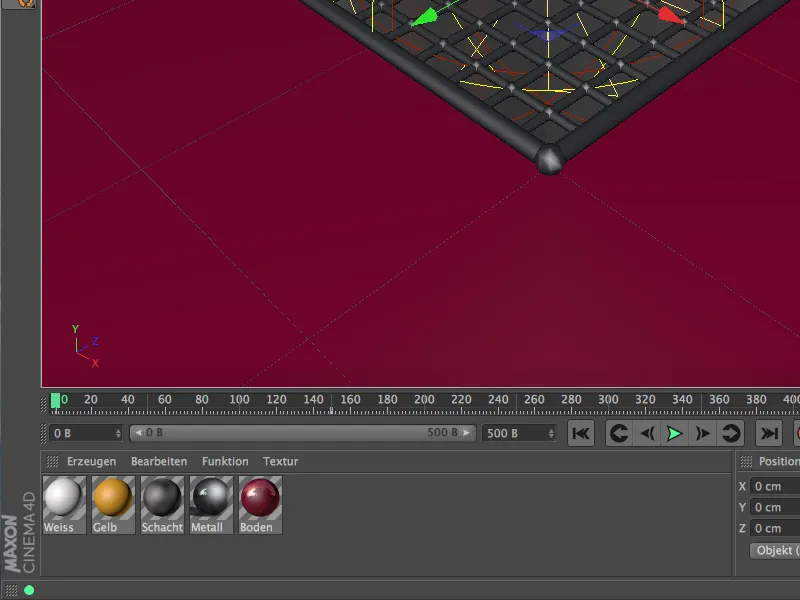
Task: Select the Metall material sphere
Action: [210, 497]
